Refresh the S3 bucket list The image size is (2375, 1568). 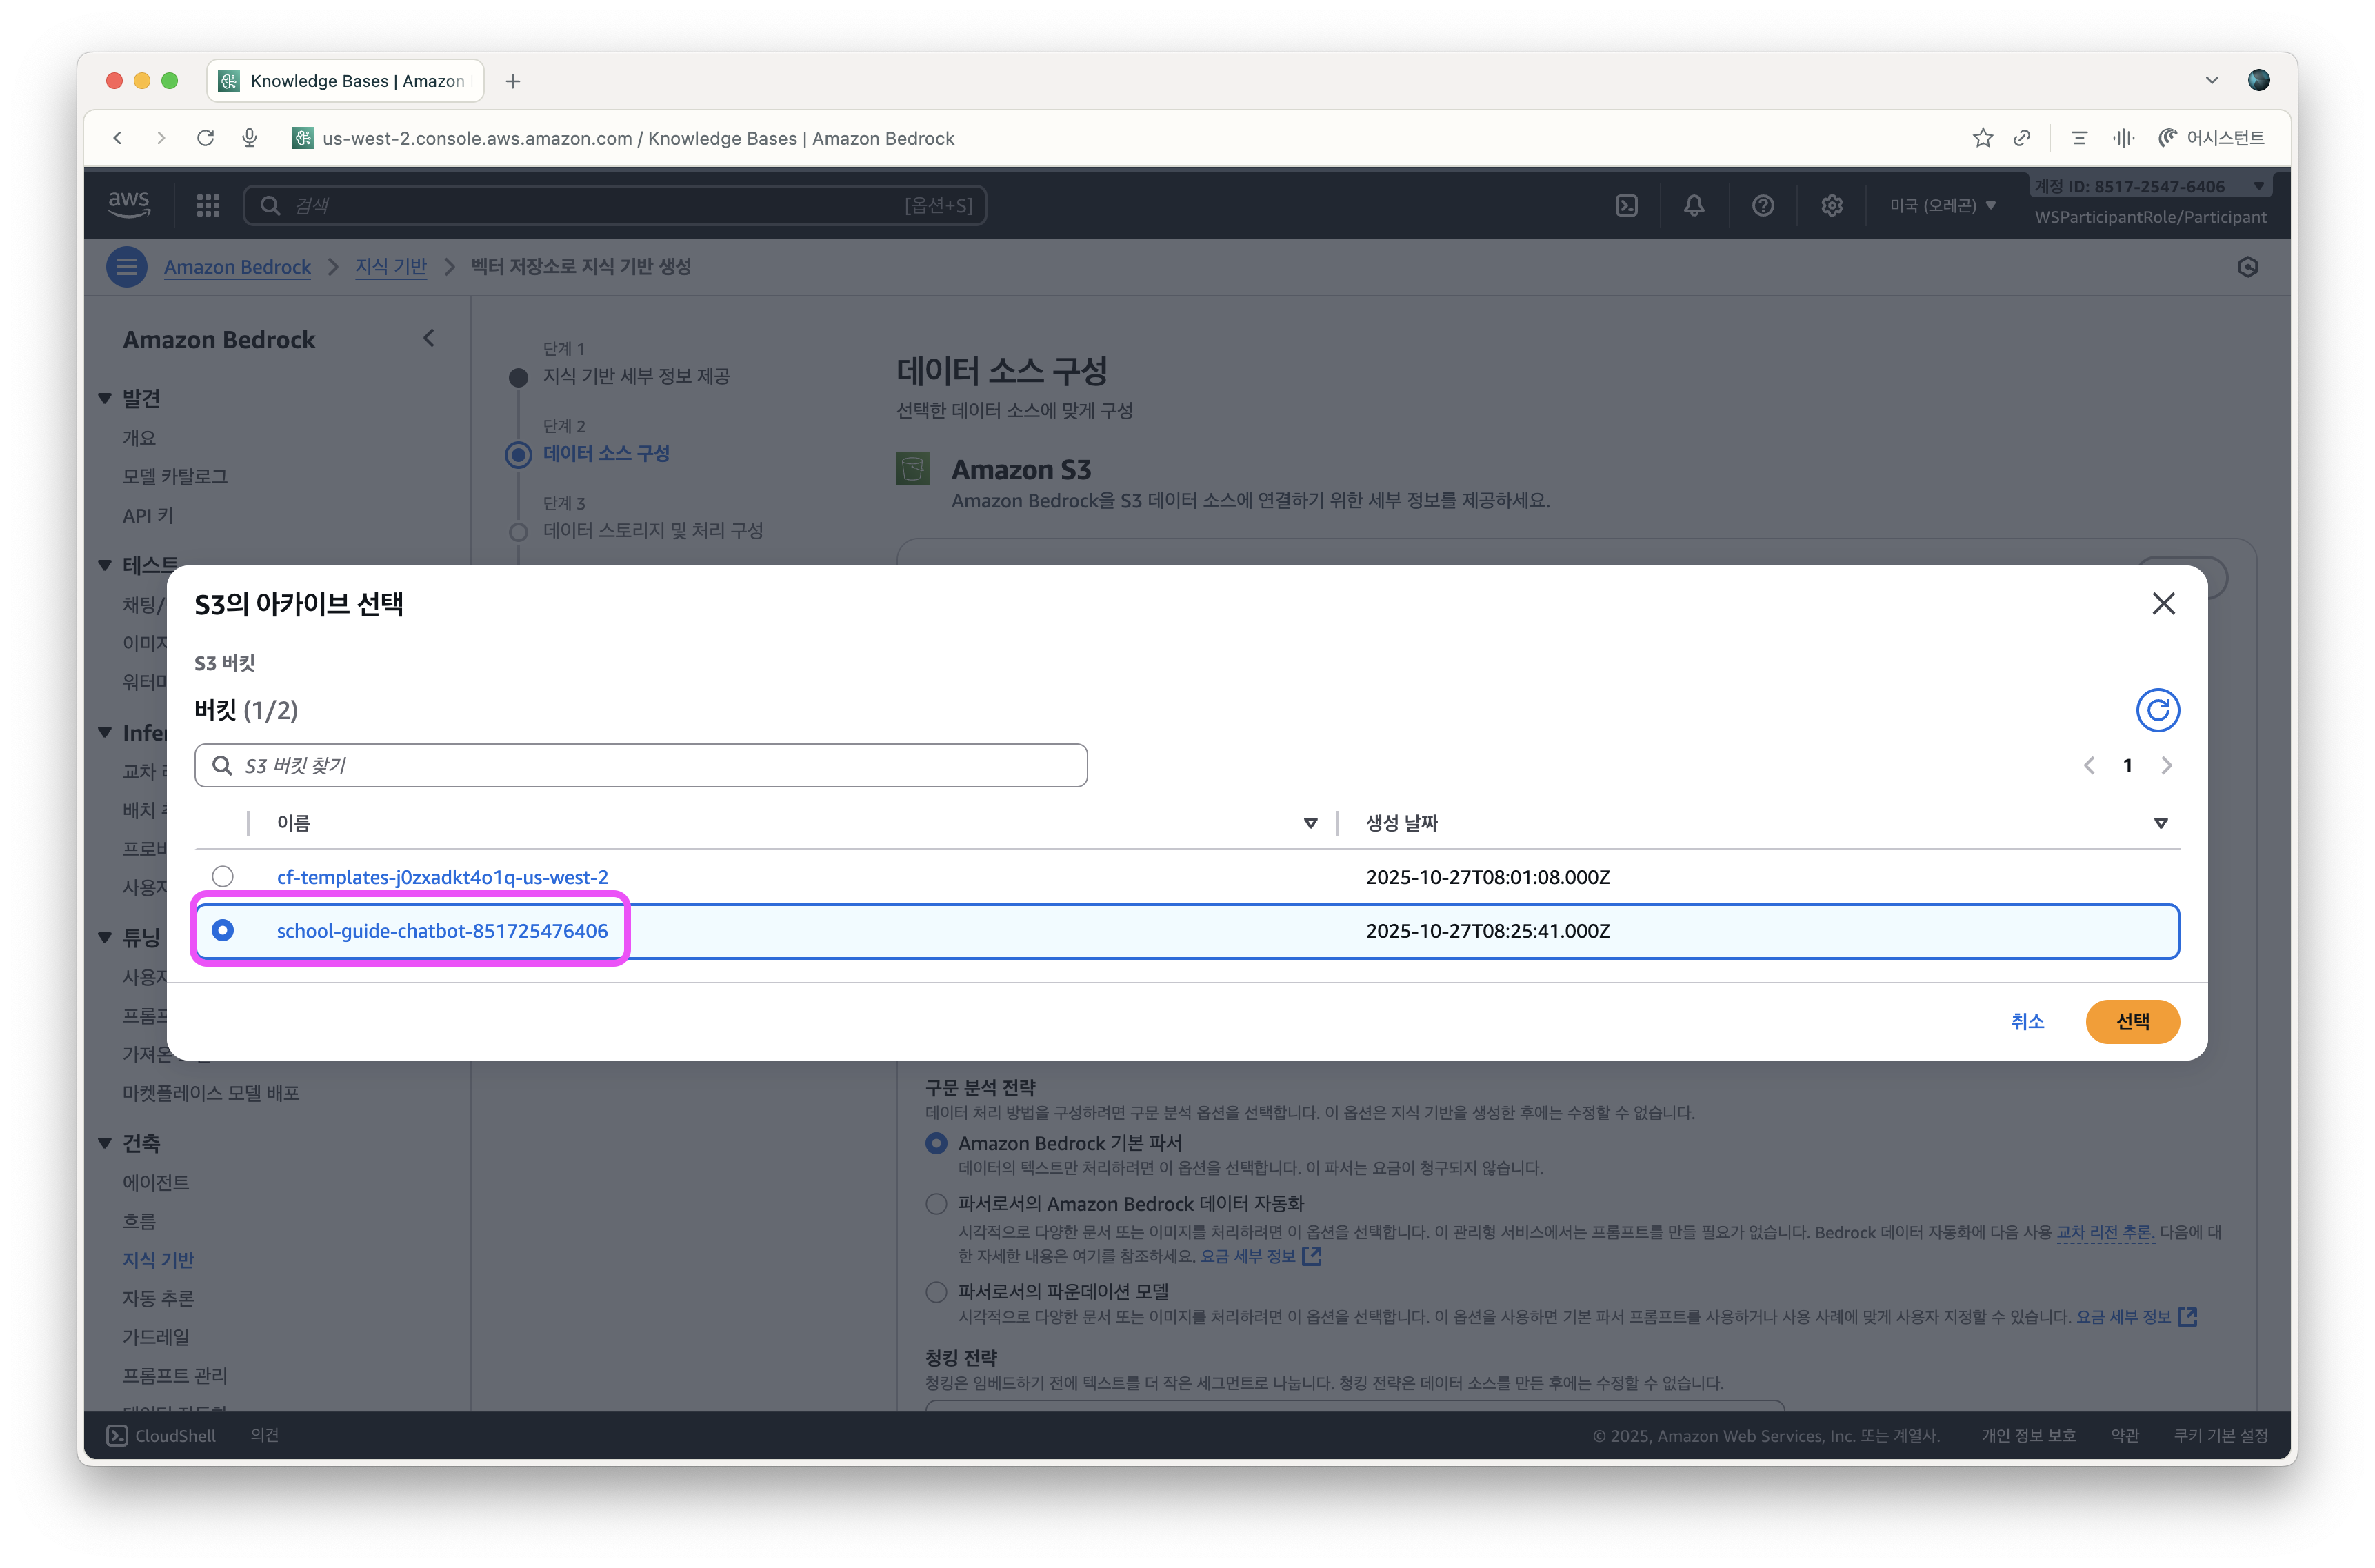[x=2157, y=710]
